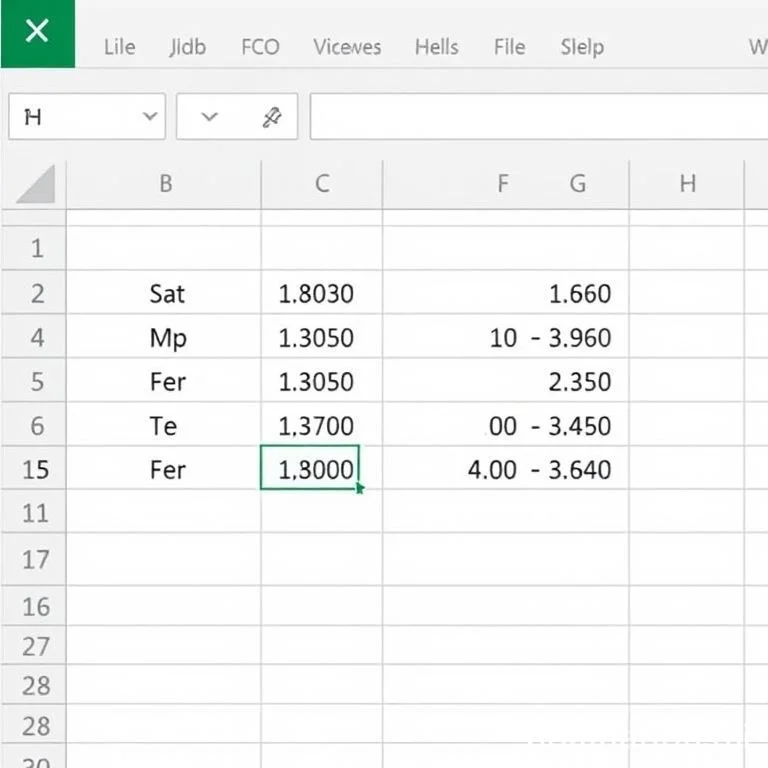Click the cell with value 1.8030
The height and width of the screenshot is (768, 768).
point(316,294)
